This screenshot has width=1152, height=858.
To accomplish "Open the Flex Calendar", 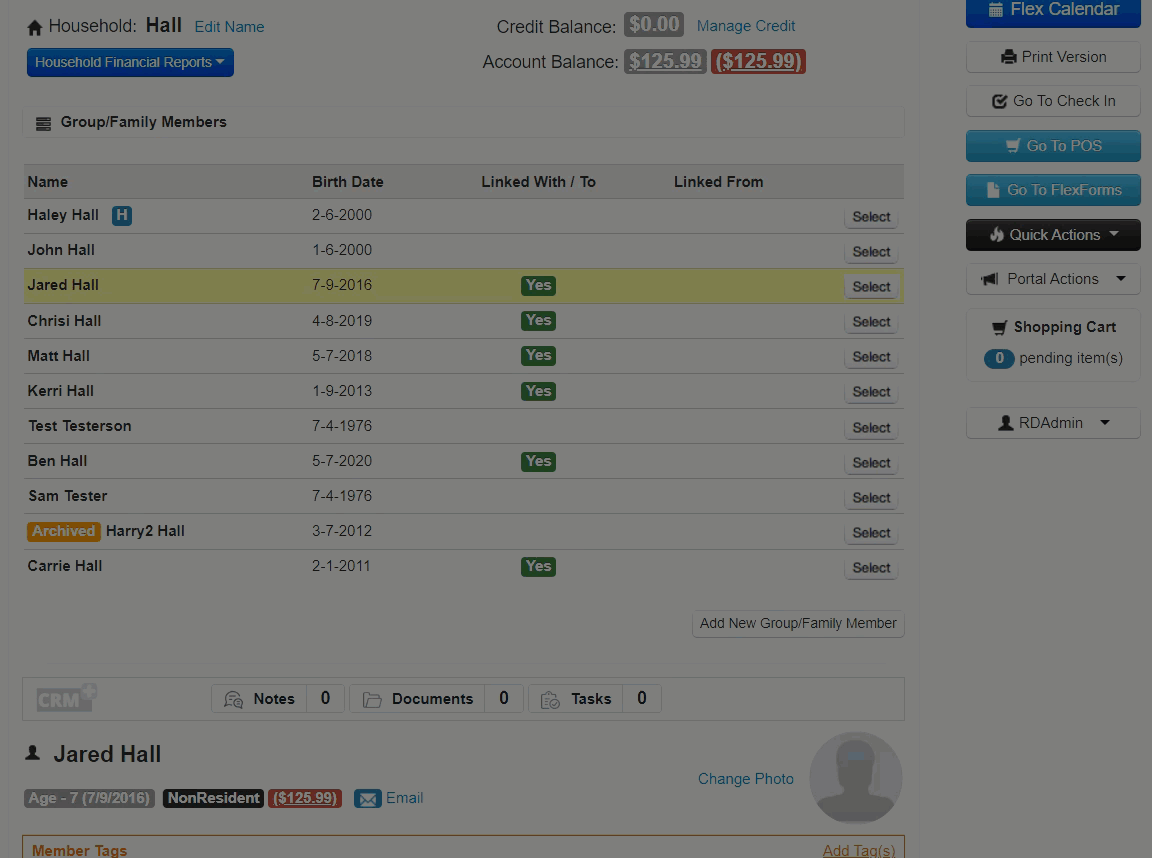I will click(1053, 10).
